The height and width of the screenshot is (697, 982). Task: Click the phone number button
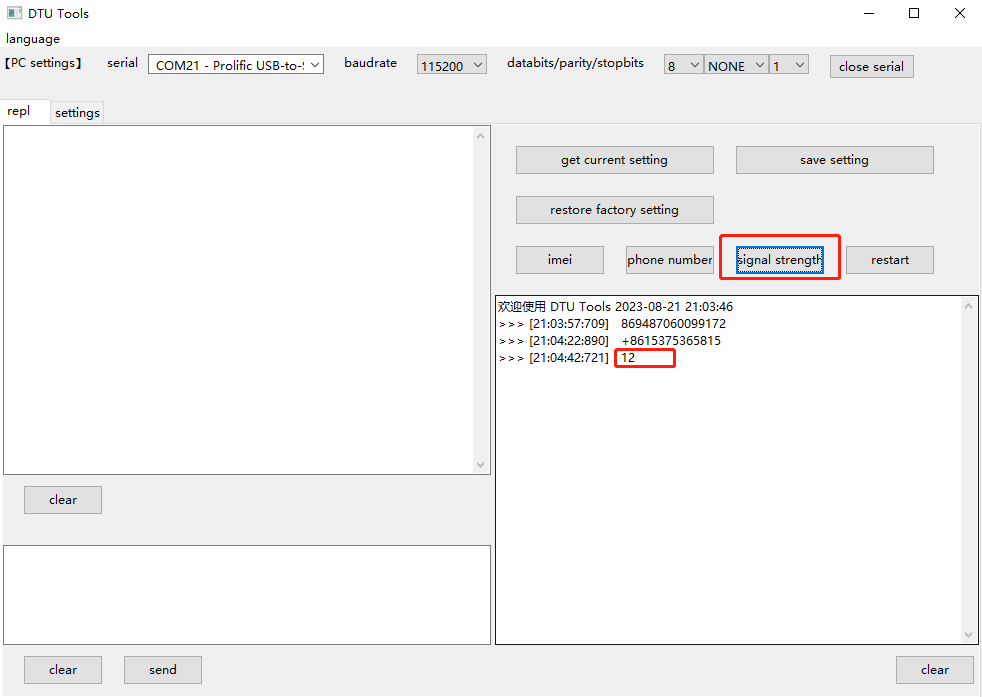point(669,260)
